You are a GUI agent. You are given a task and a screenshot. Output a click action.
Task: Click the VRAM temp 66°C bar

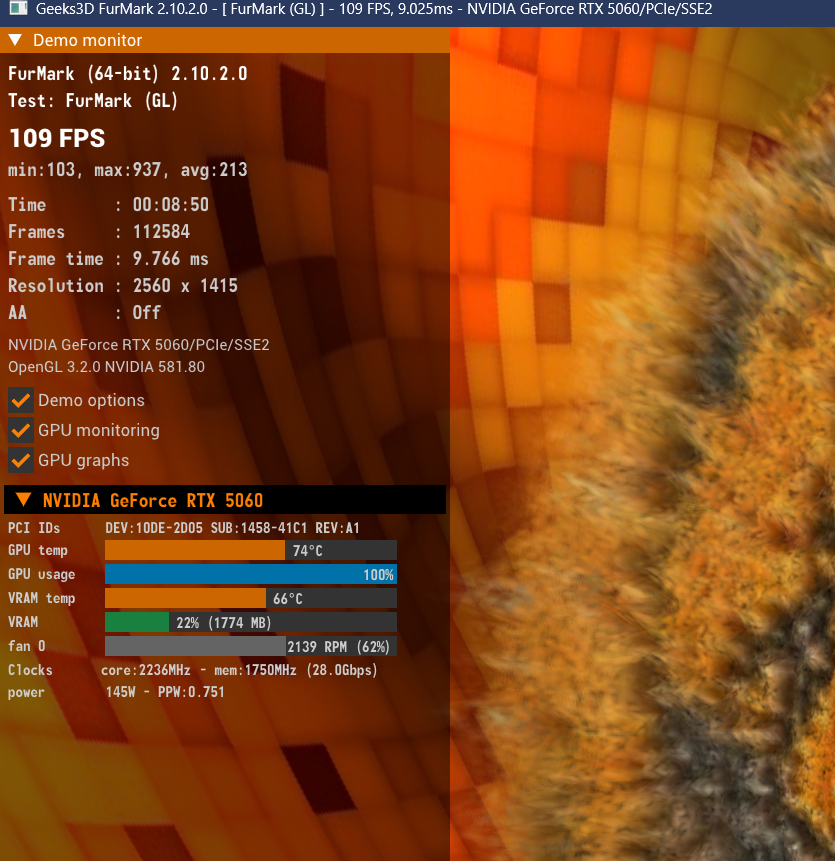pyautogui.click(x=185, y=598)
